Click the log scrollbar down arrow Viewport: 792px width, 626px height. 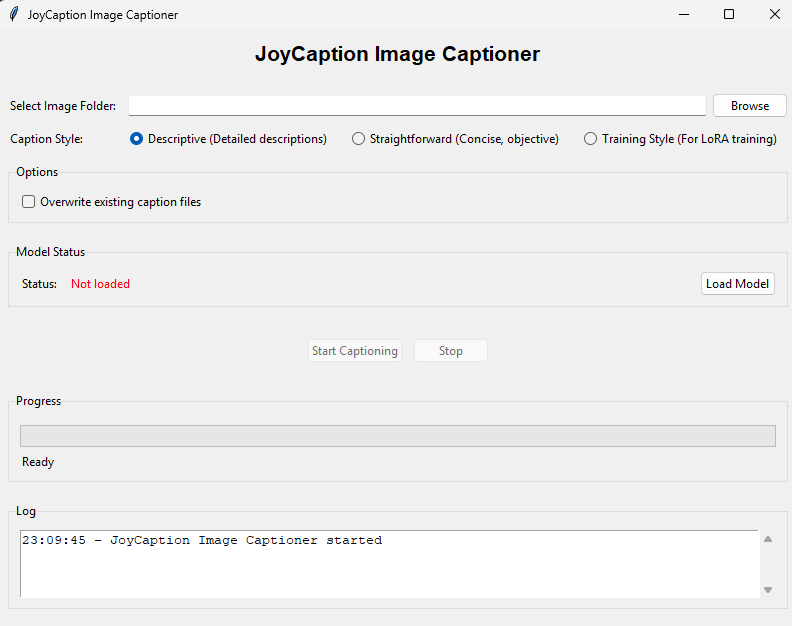coord(768,590)
